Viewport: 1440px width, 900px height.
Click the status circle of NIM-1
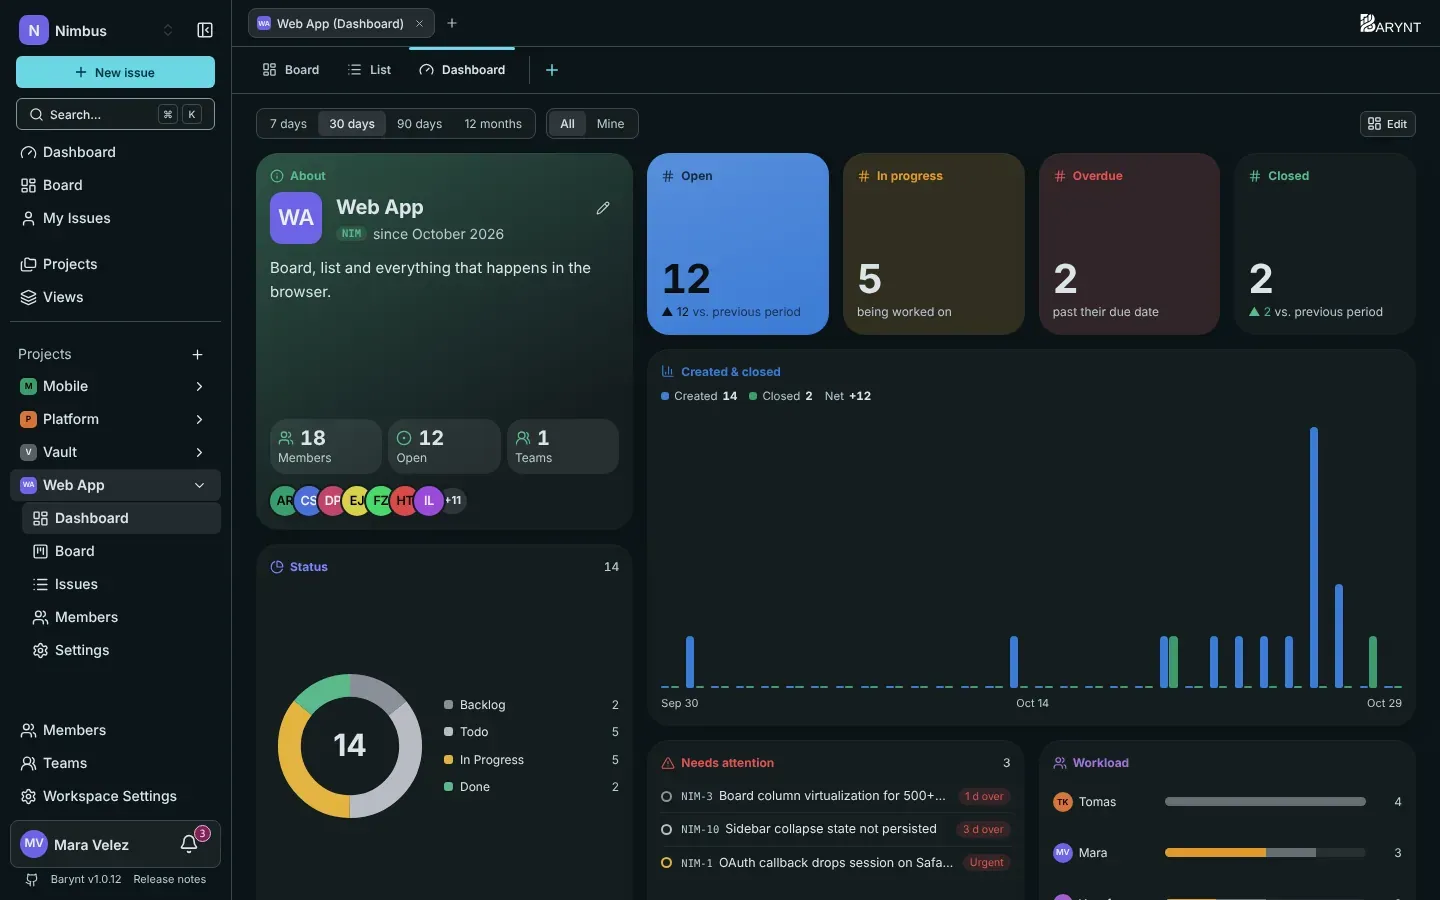pos(667,862)
